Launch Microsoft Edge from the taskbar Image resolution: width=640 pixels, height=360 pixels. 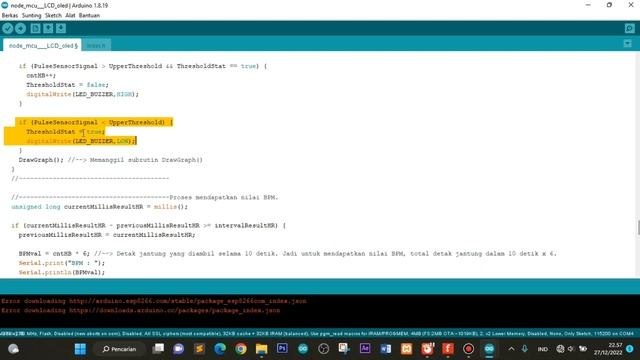tap(220, 349)
